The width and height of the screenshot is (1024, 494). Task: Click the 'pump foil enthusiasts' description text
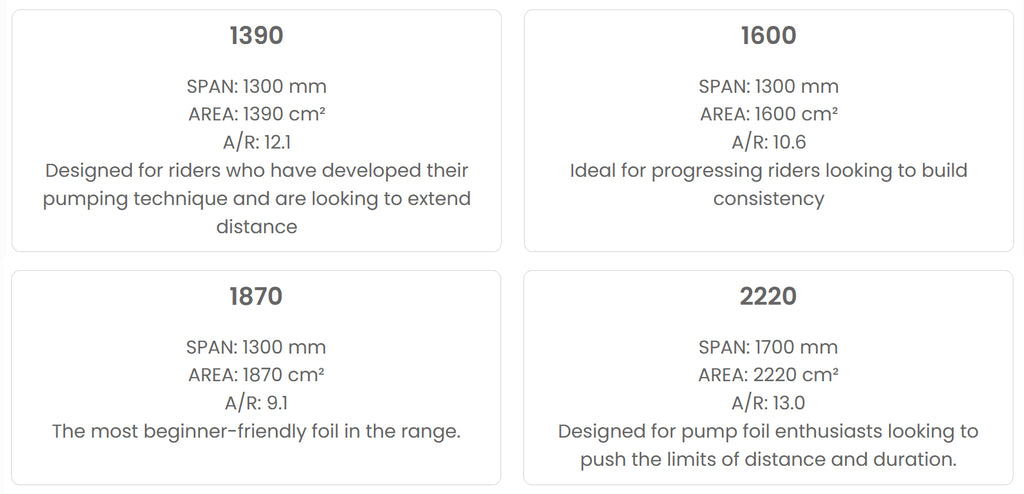[768, 445]
